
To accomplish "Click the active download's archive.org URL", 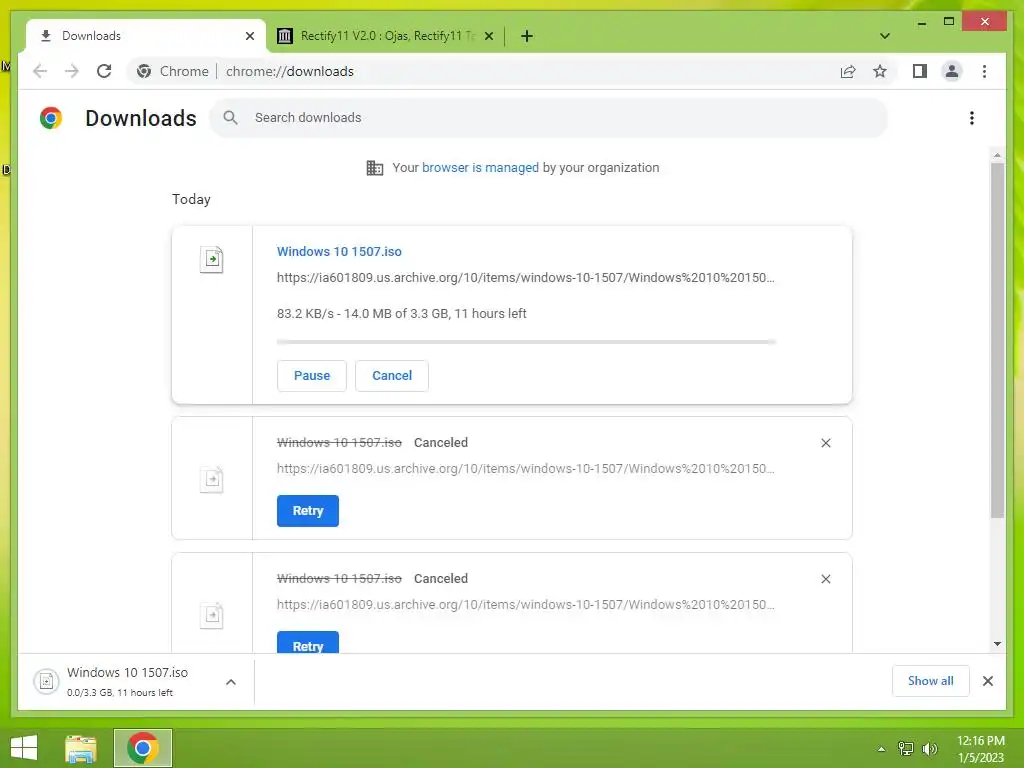I will [x=526, y=278].
